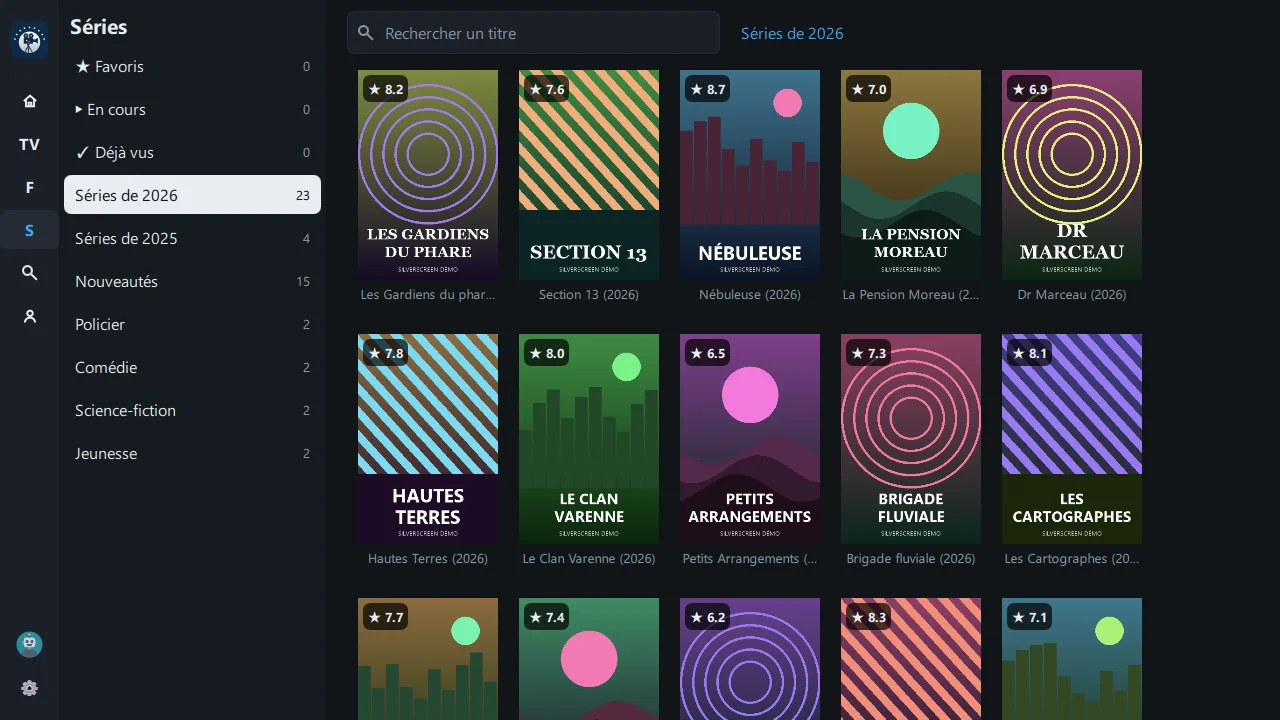Screen dimensions: 1280x720
Task: Select Séries de 2025 category
Action: (192, 238)
